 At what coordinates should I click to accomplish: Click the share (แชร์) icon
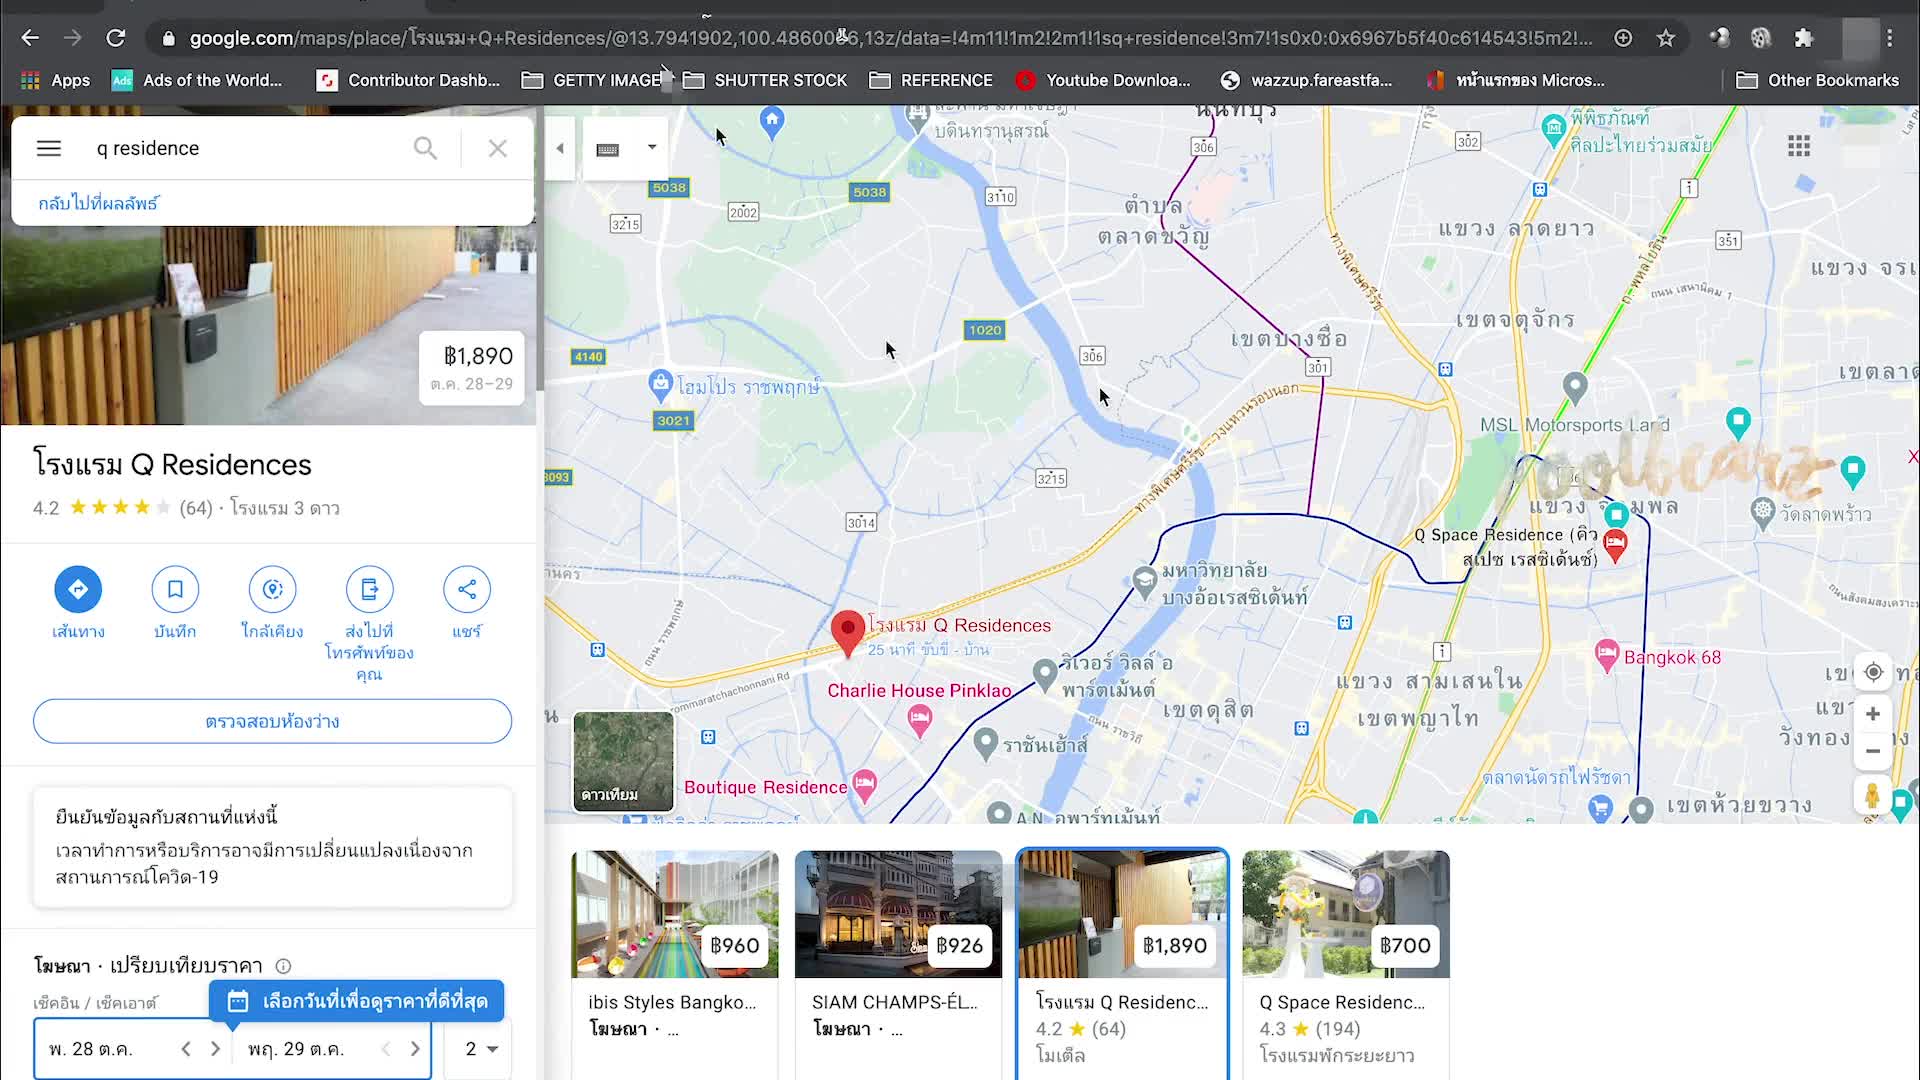[x=466, y=590]
